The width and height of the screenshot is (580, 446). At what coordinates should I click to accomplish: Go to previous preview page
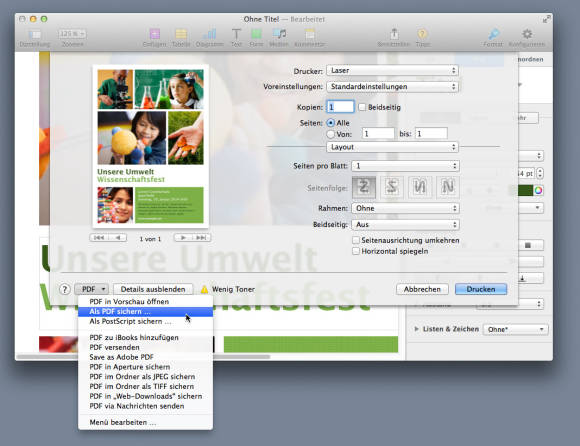pyautogui.click(x=118, y=237)
